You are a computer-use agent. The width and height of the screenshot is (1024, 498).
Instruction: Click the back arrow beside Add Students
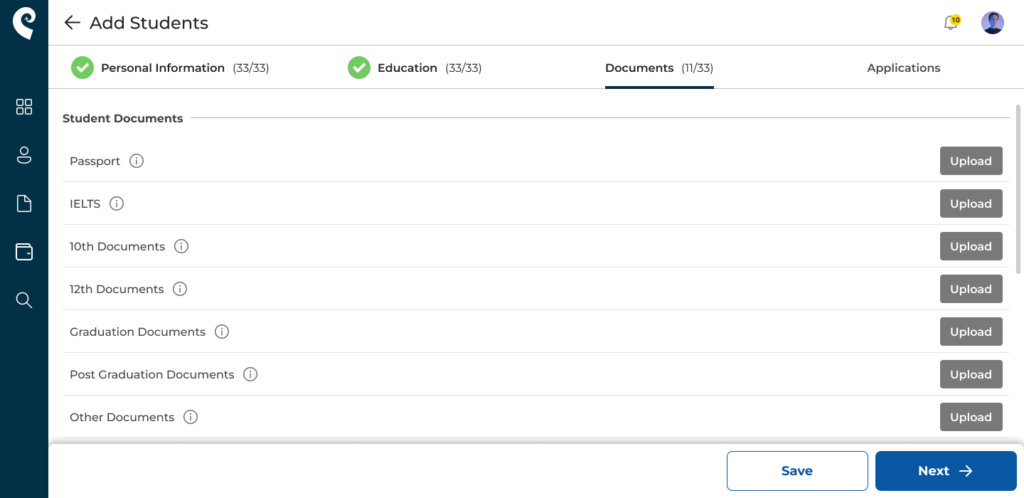72,23
